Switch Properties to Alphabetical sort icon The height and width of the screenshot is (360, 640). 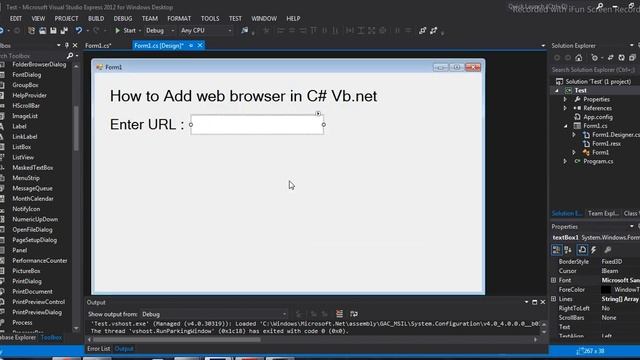[x=568, y=250]
